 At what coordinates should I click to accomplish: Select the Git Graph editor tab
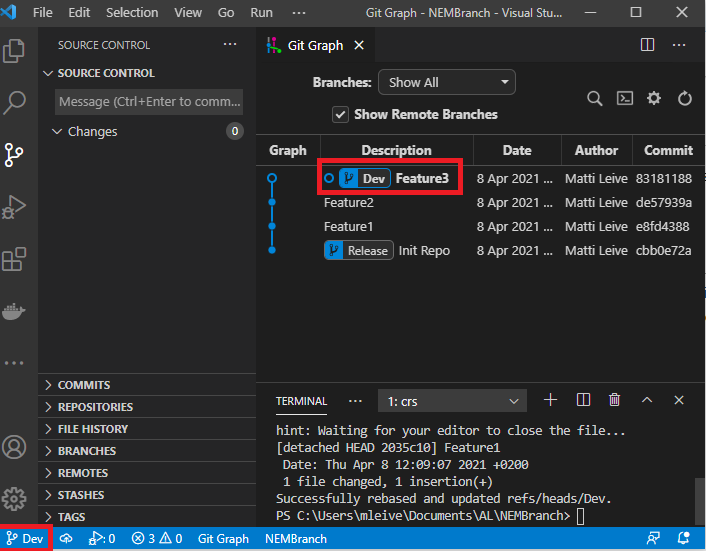(315, 46)
